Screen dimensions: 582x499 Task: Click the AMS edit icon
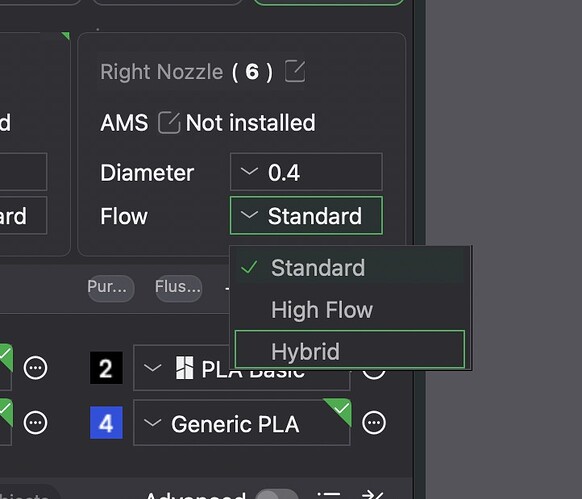pos(169,123)
